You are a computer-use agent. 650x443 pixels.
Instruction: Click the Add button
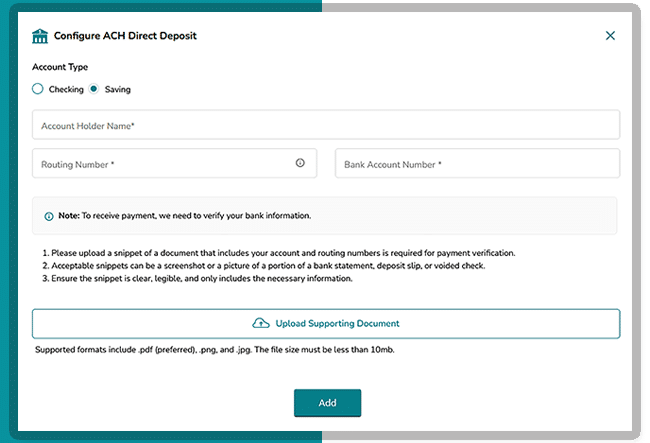coord(327,402)
